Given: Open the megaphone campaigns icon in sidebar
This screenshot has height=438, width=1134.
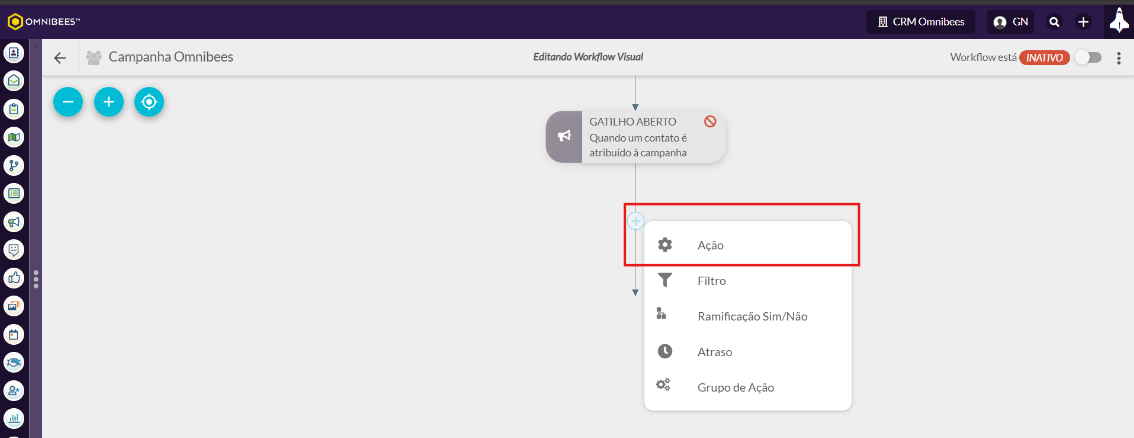Looking at the screenshot, I should pos(15,221).
